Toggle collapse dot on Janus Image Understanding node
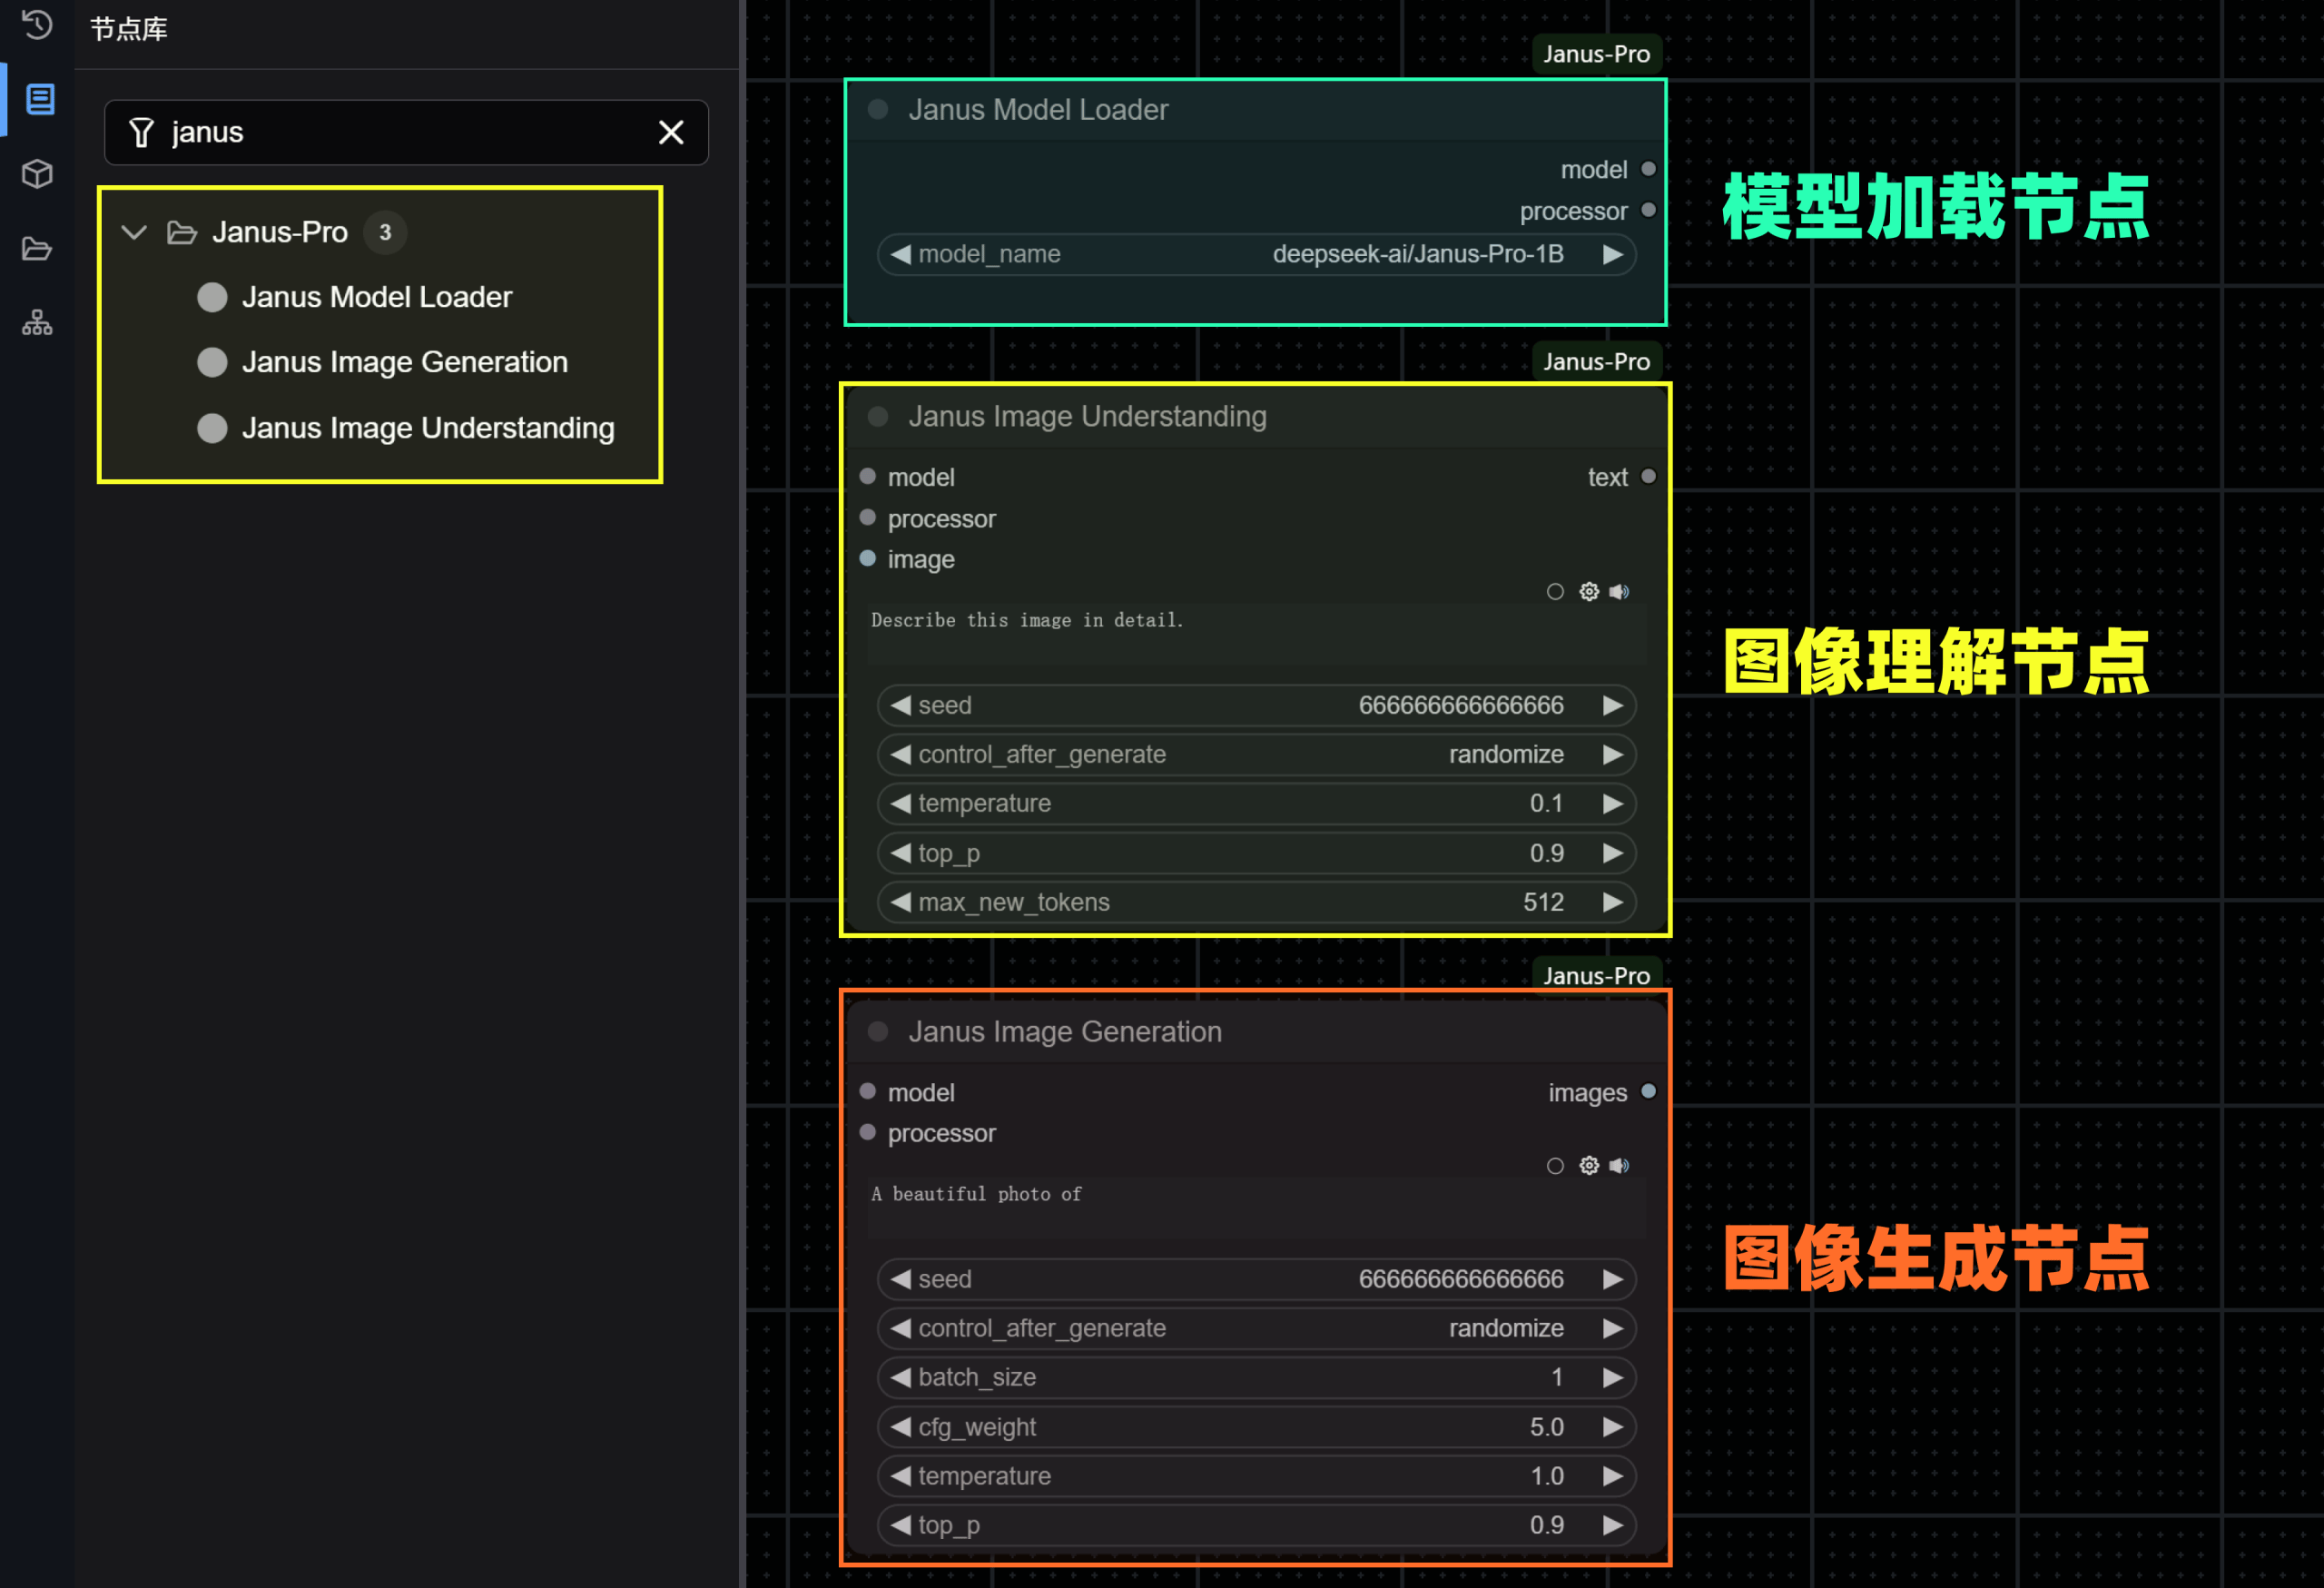This screenshot has width=2324, height=1588. [x=878, y=416]
